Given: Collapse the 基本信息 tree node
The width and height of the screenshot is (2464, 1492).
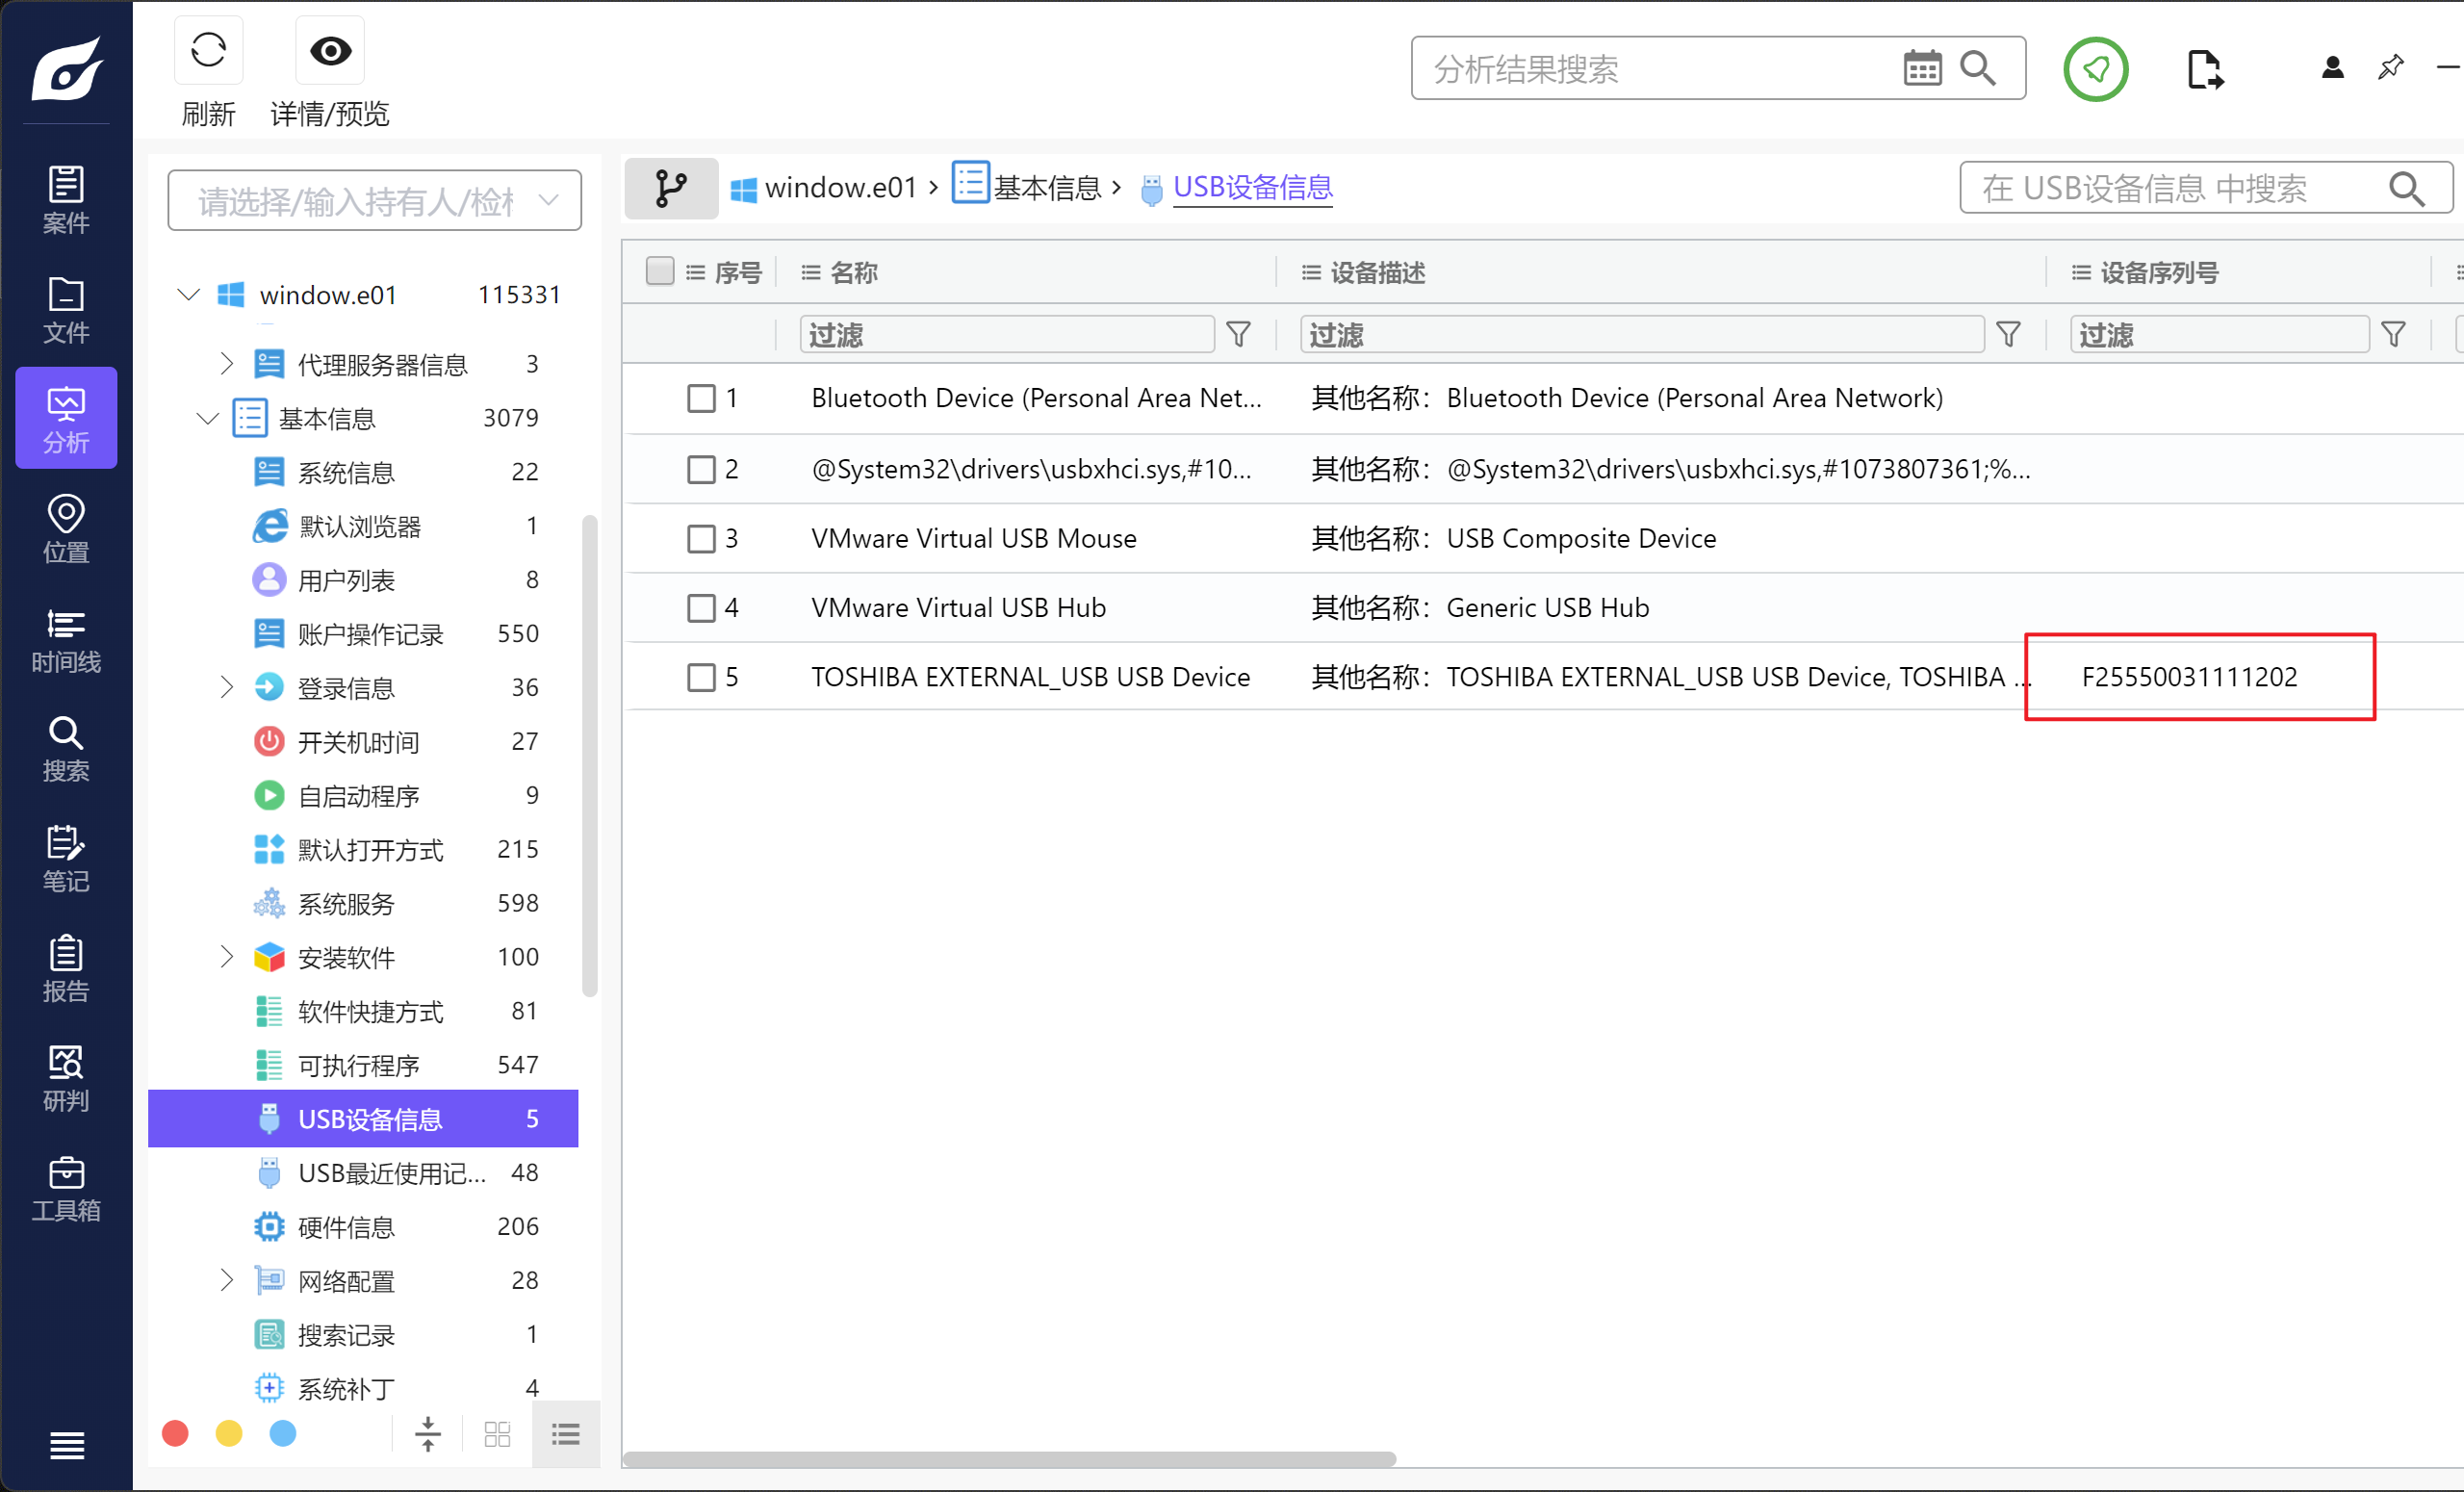Looking at the screenshot, I should (207, 418).
